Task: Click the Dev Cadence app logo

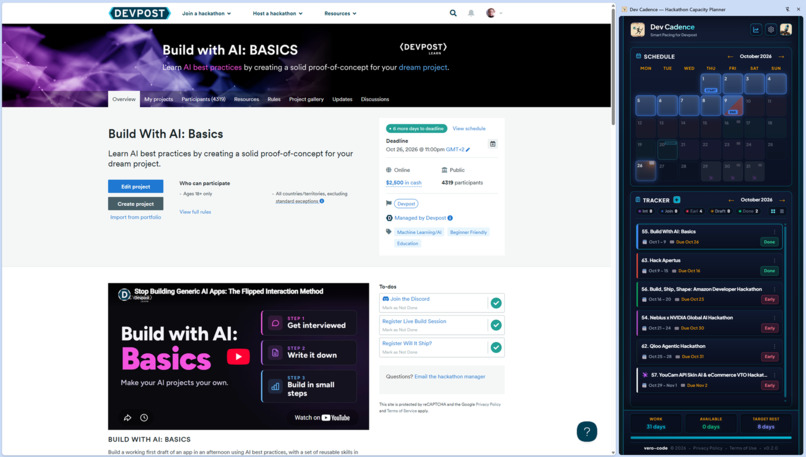Action: pyautogui.click(x=638, y=30)
